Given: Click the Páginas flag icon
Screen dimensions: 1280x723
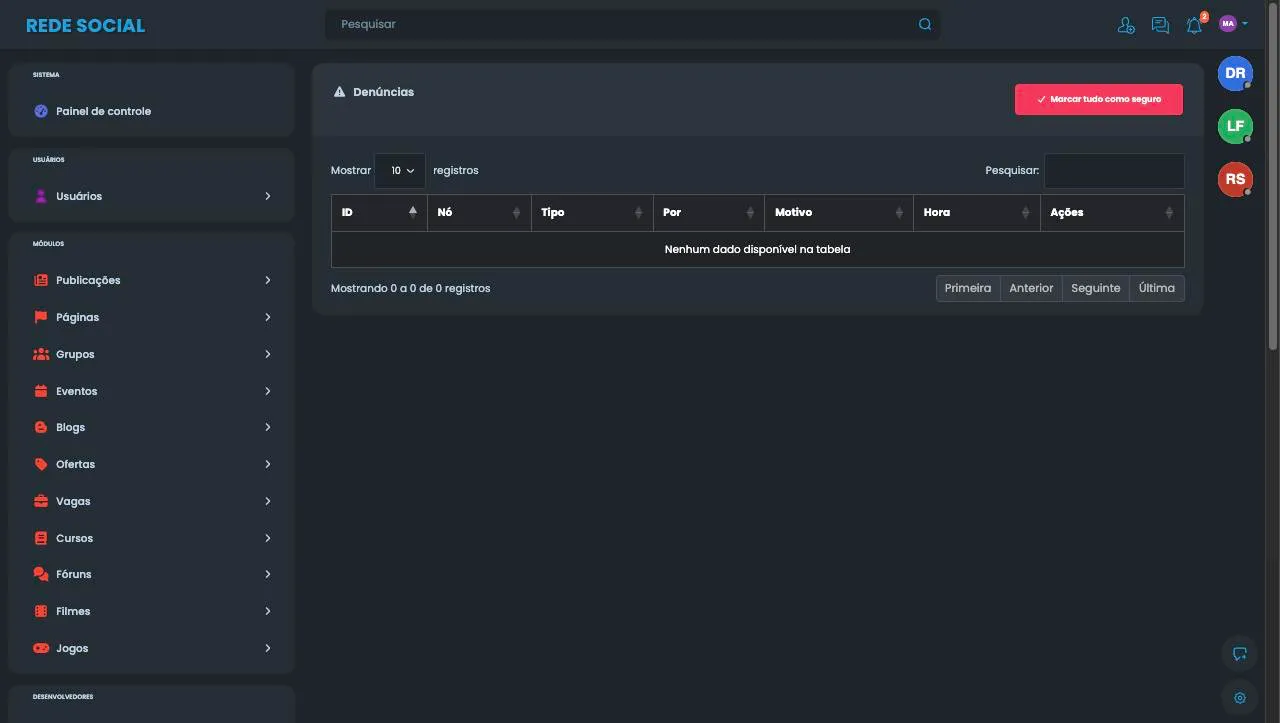Looking at the screenshot, I should pyautogui.click(x=41, y=317).
